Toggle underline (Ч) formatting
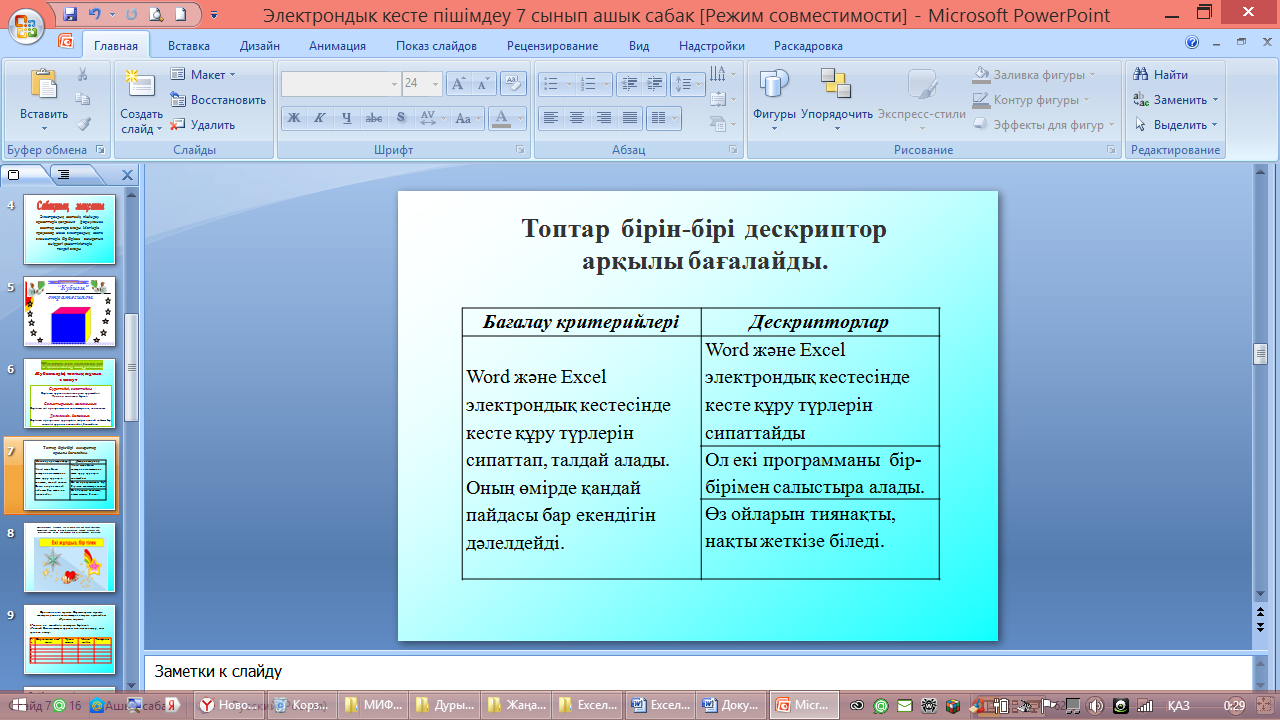The height and width of the screenshot is (720, 1280). point(346,118)
